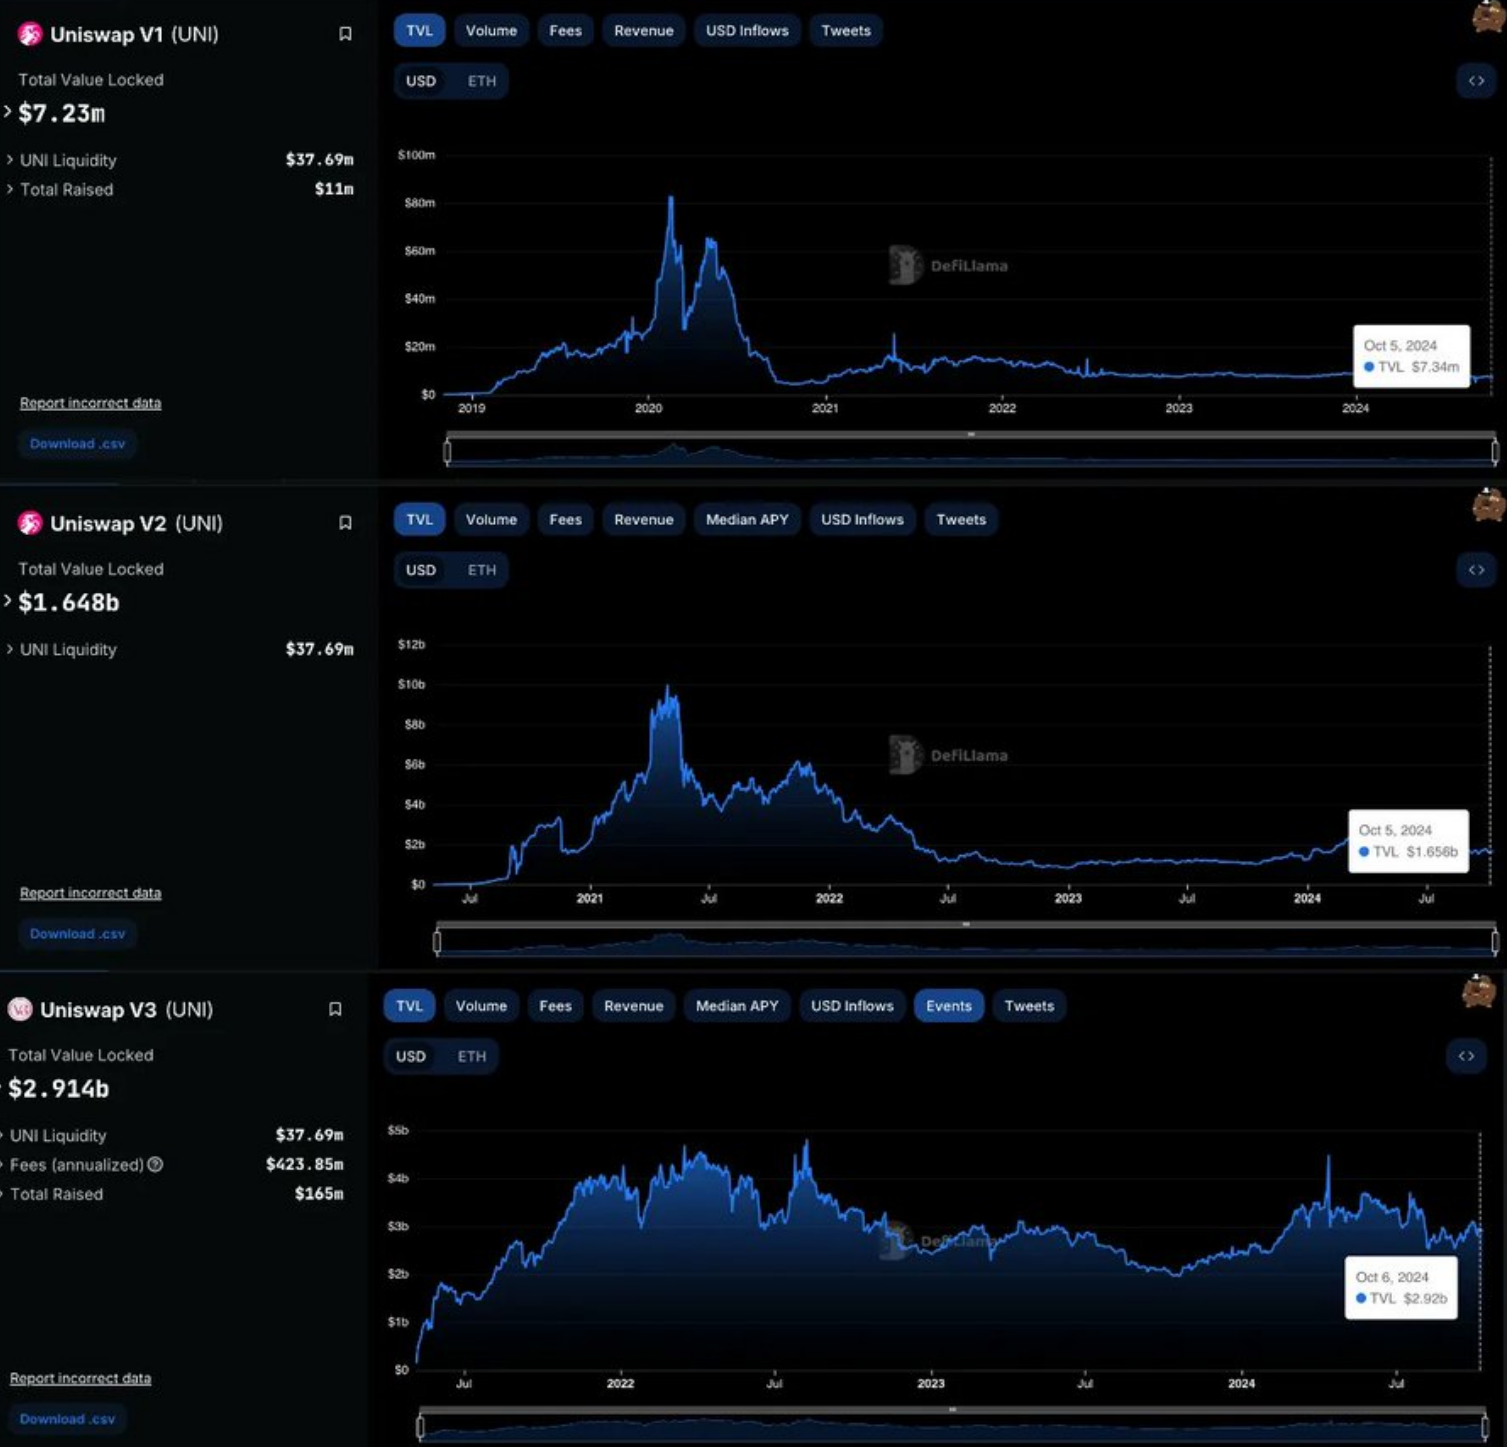
Task: Toggle Volume chart in Uniswap V3
Action: [481, 1006]
